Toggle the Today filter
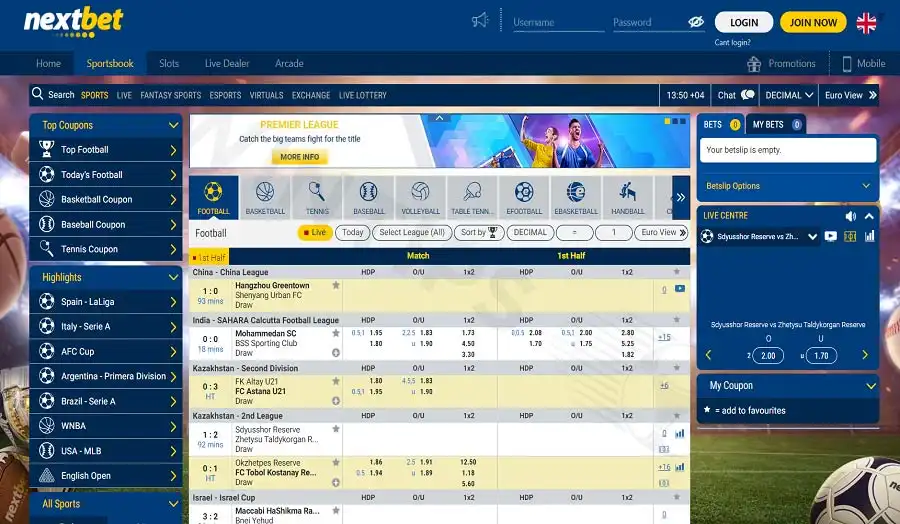900x524 pixels. tap(352, 232)
